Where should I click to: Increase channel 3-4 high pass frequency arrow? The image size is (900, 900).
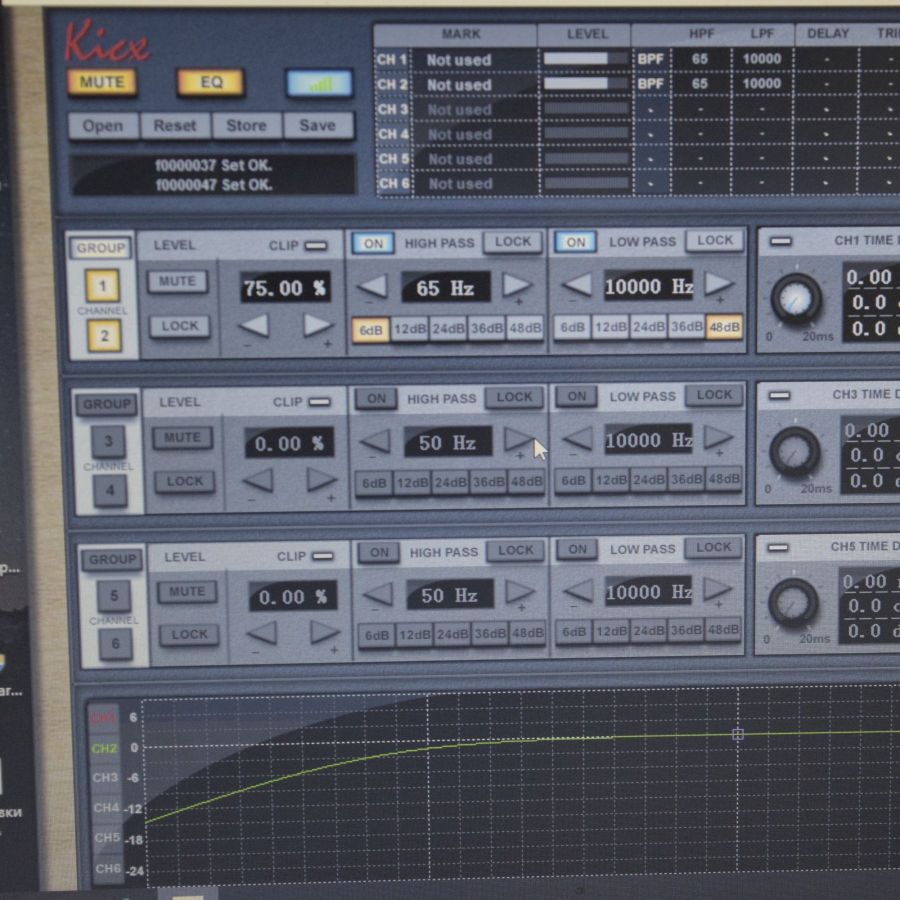tap(518, 439)
